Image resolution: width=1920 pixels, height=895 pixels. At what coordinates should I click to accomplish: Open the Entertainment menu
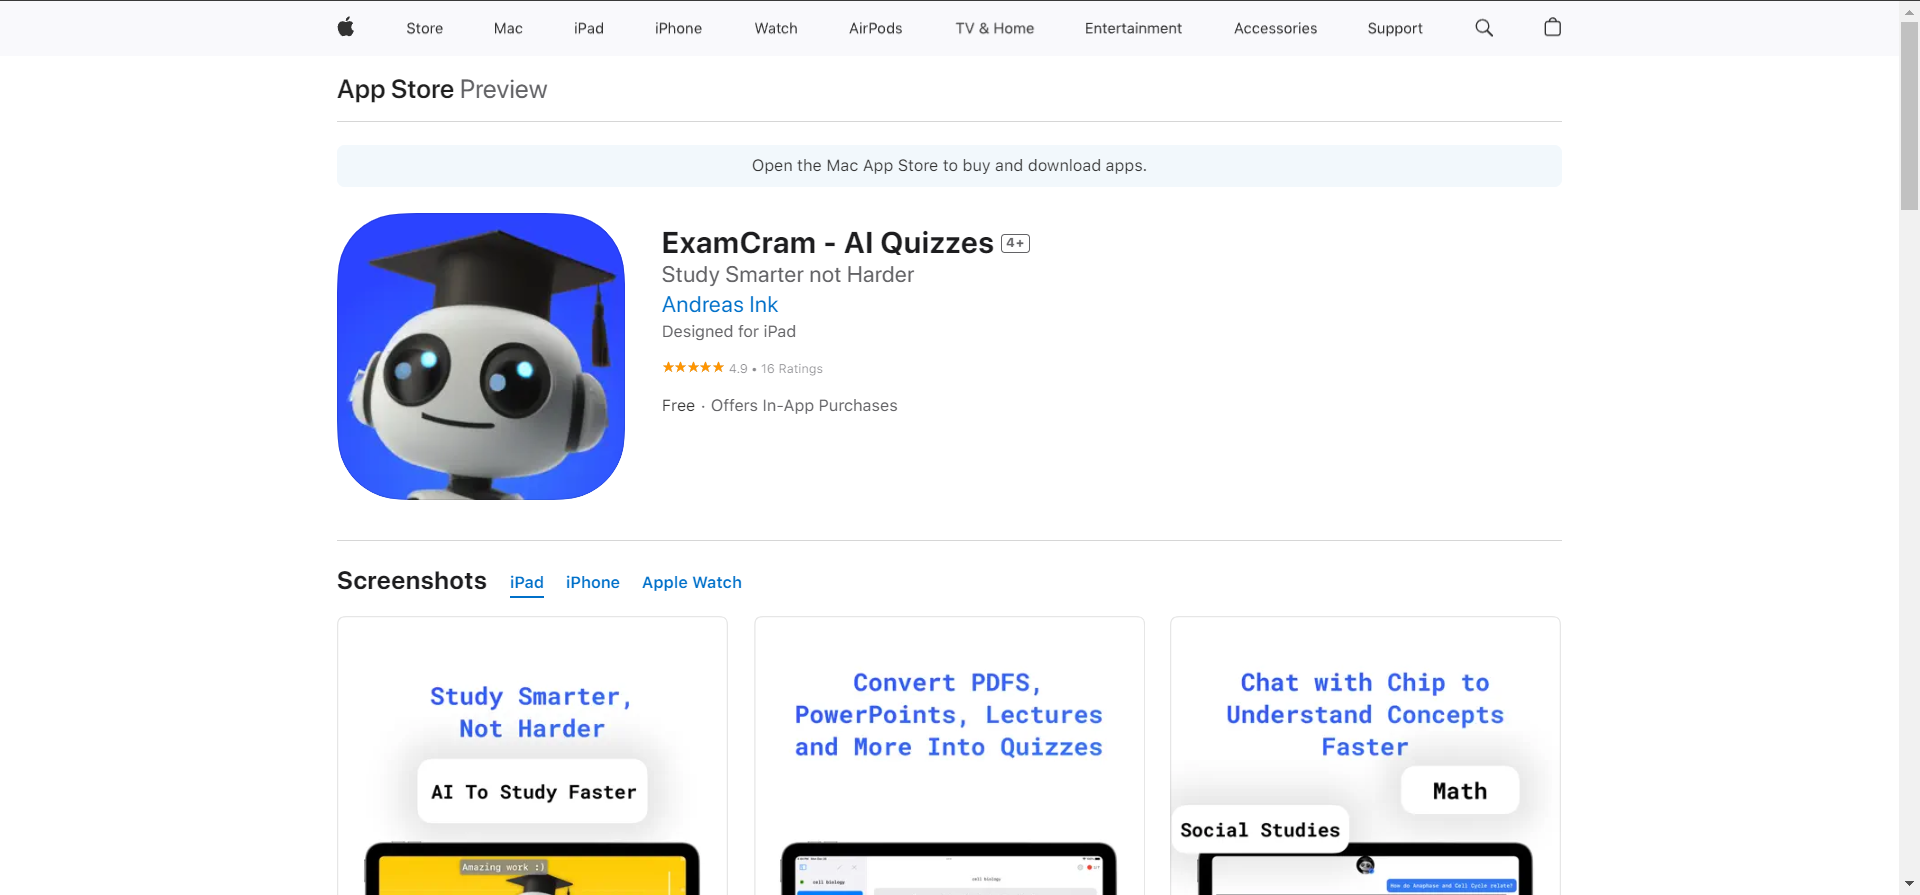coord(1133,28)
